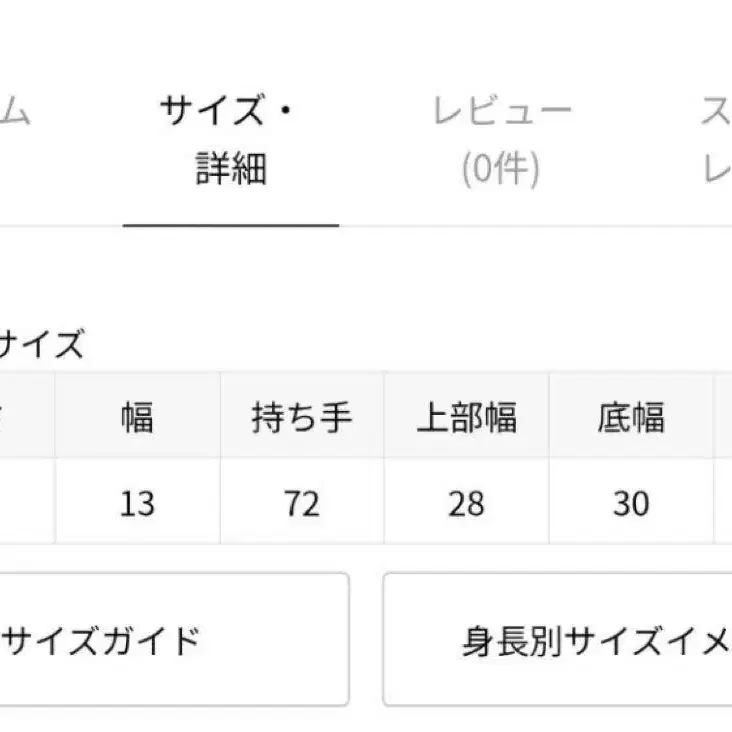Select the サイズ・詳細 tab

[230, 141]
